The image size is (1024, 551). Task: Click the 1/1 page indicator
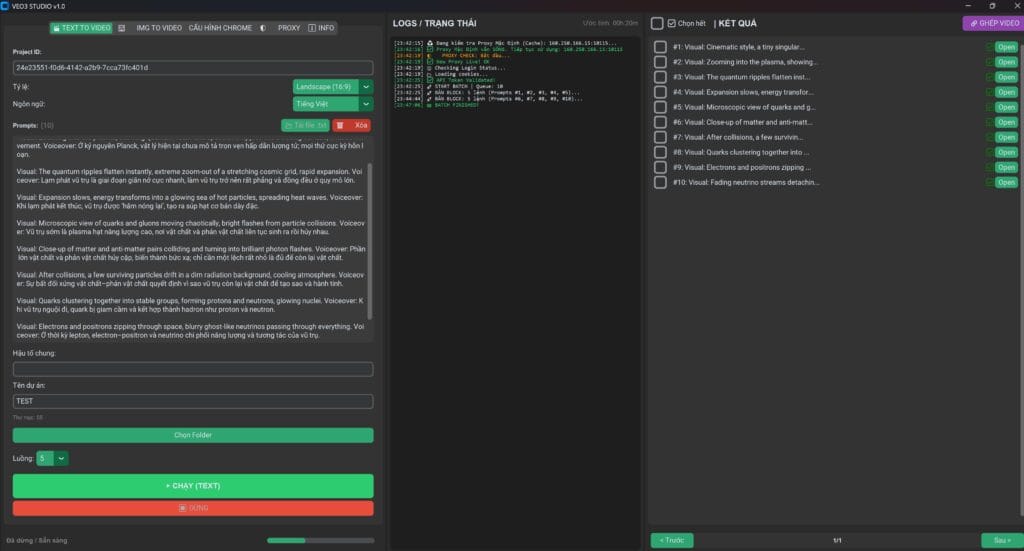837,541
